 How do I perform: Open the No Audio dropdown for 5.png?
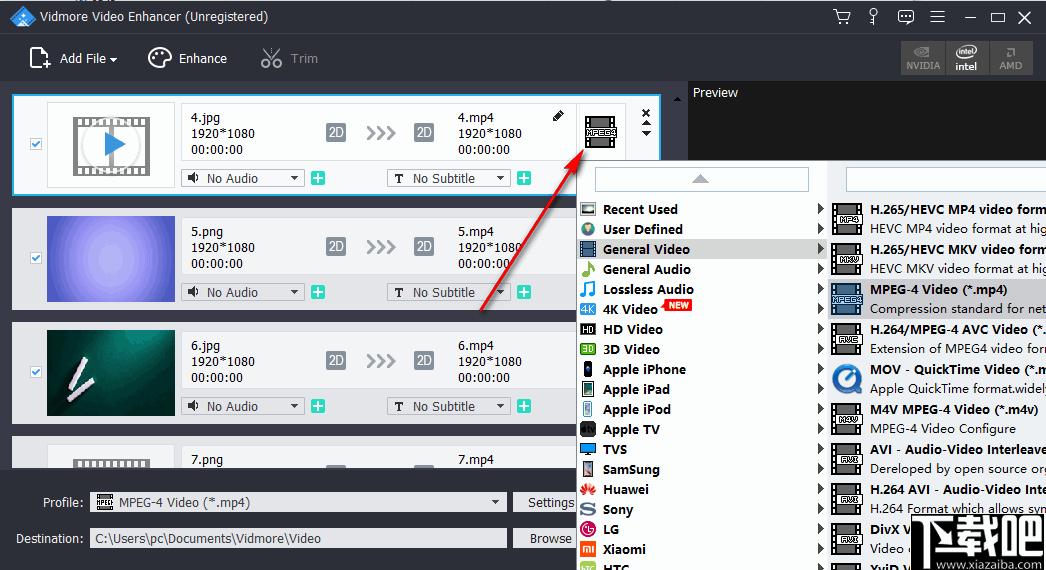(243, 292)
